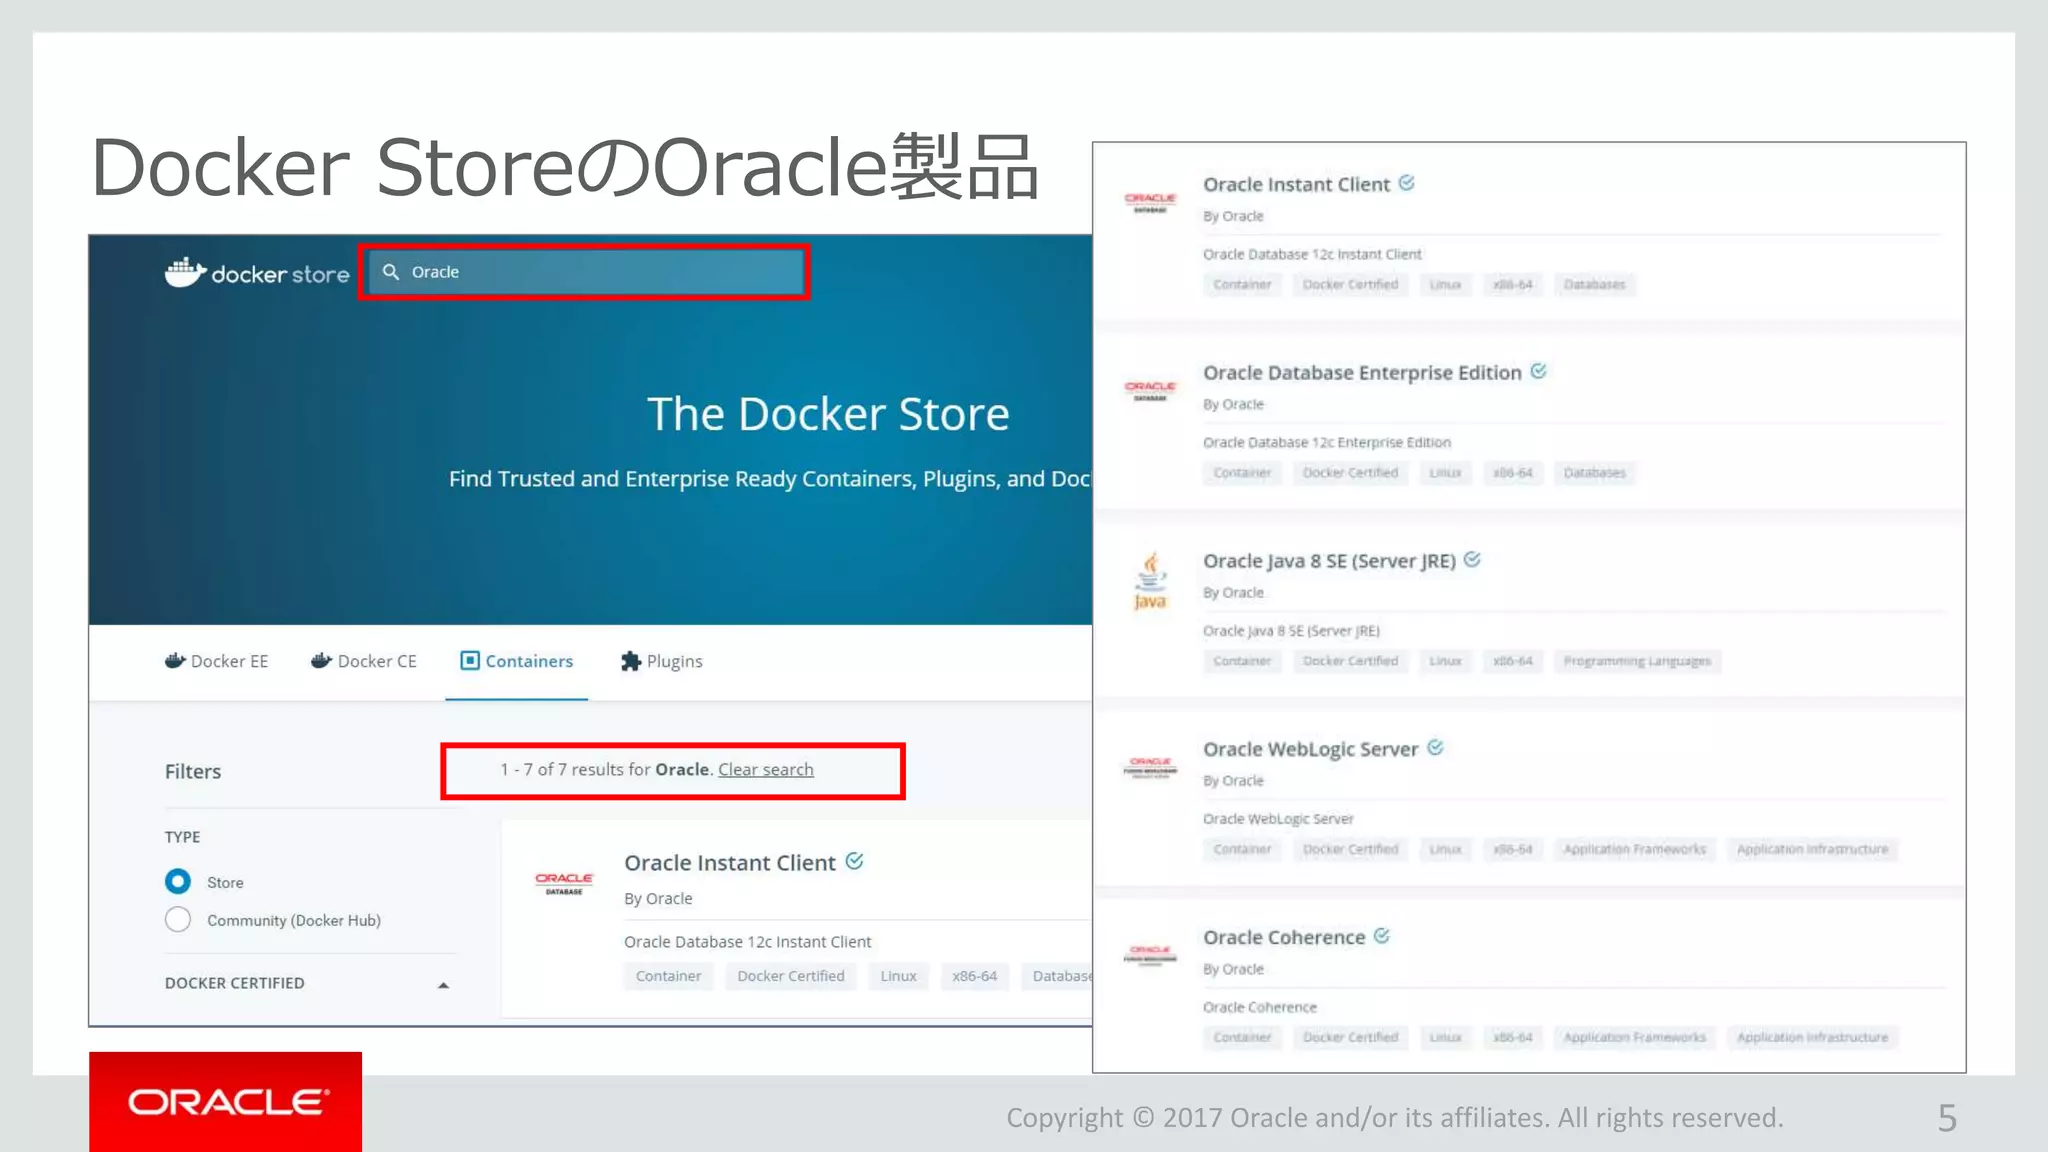Open the Docker EE tab
The width and height of the screenshot is (2048, 1152).
click(x=217, y=661)
